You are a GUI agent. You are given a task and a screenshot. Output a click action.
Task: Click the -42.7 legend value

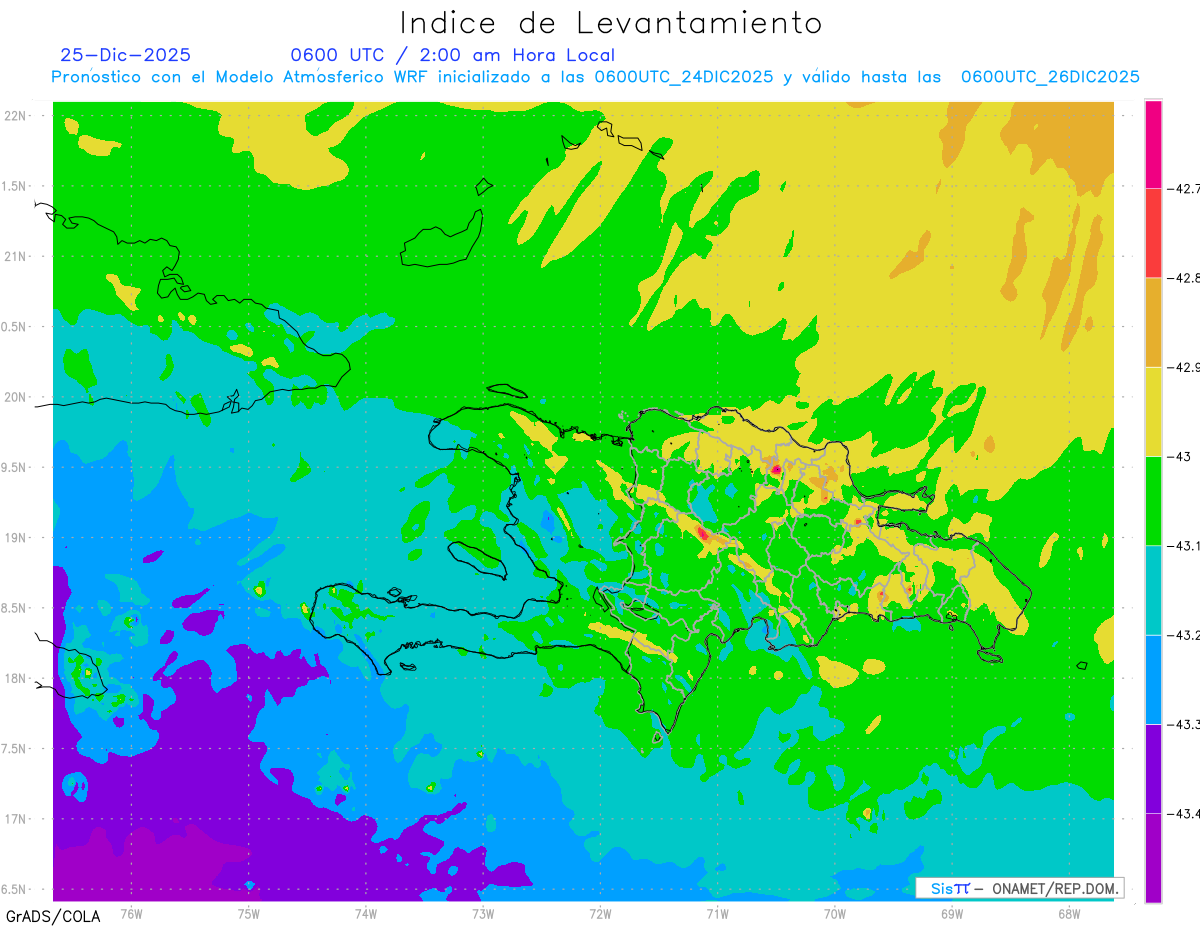tap(1183, 188)
